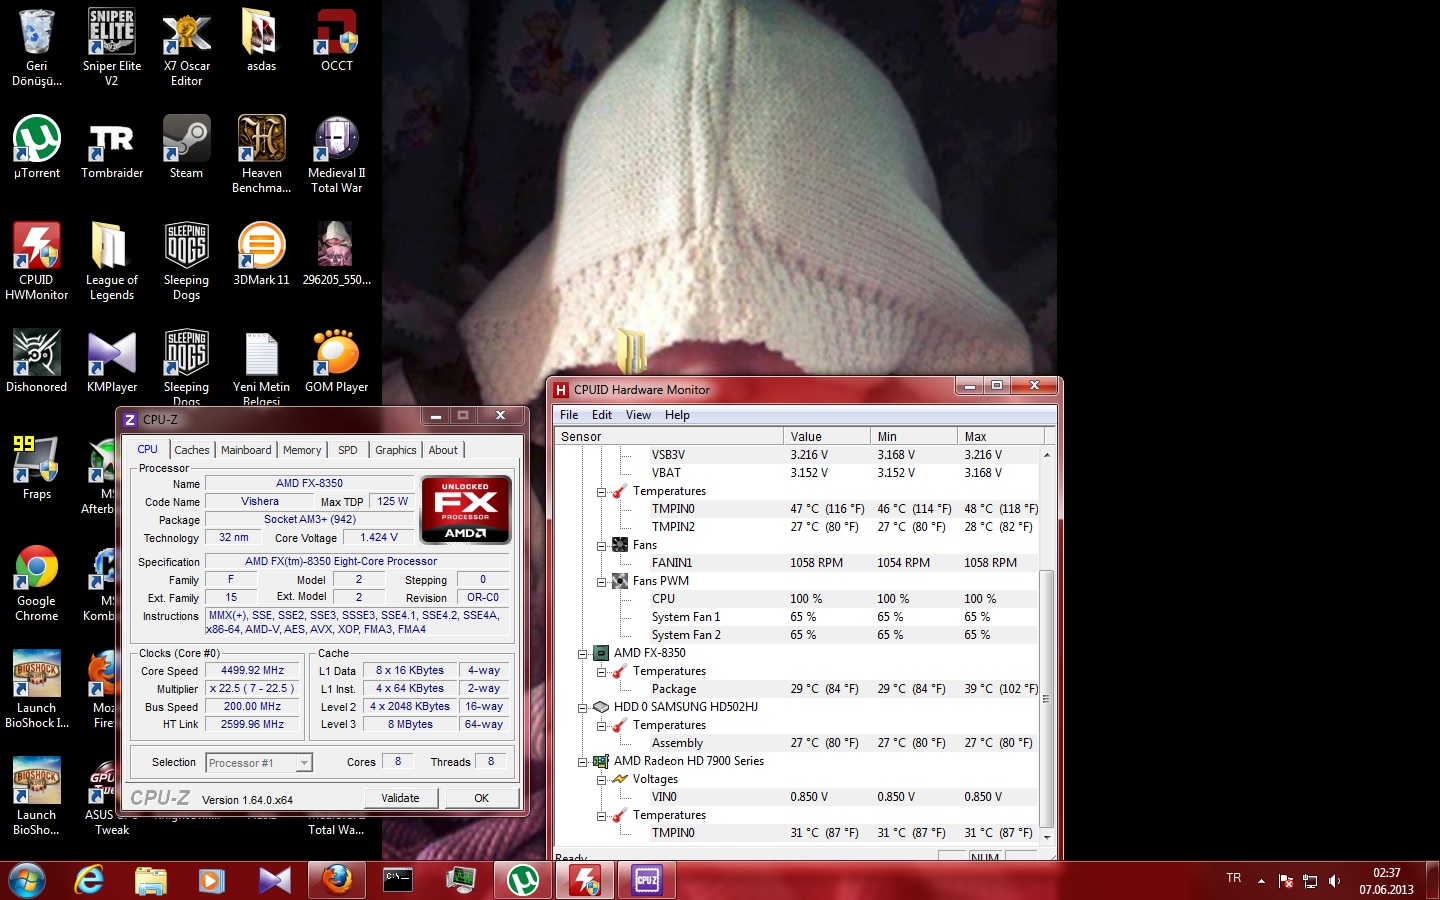The height and width of the screenshot is (900, 1440).
Task: Open the Memory tab in CPU-Z
Action: pos(302,450)
